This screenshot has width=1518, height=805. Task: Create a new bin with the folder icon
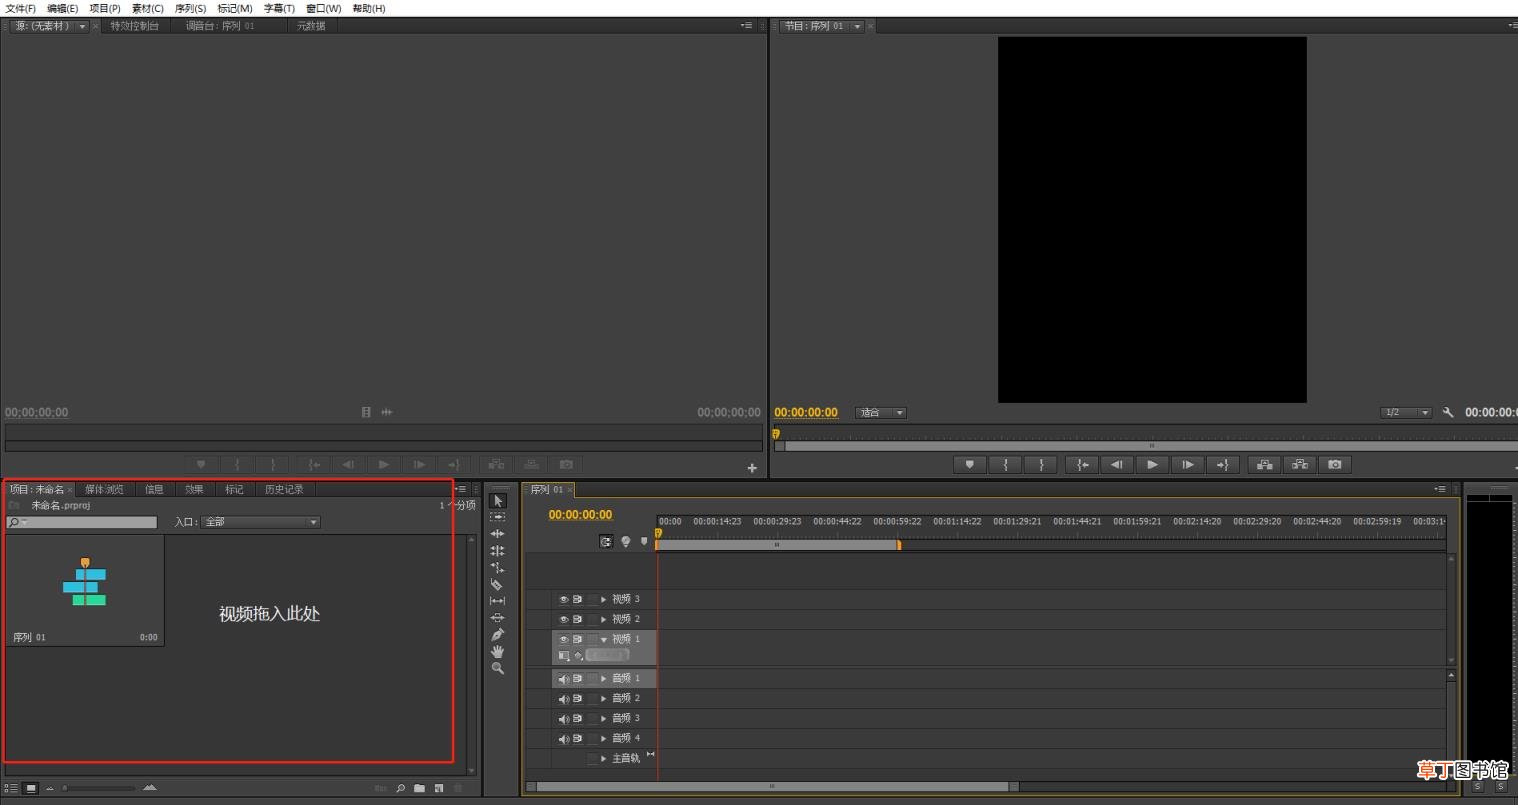click(x=419, y=788)
